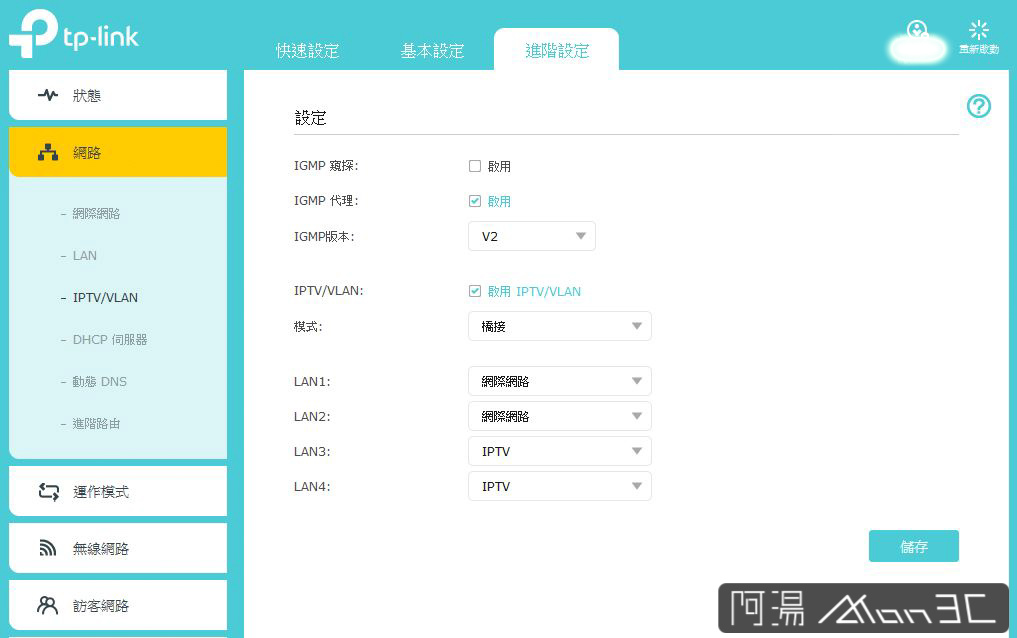1017x638 pixels.
Task: Open the help question mark icon
Action: 979,106
